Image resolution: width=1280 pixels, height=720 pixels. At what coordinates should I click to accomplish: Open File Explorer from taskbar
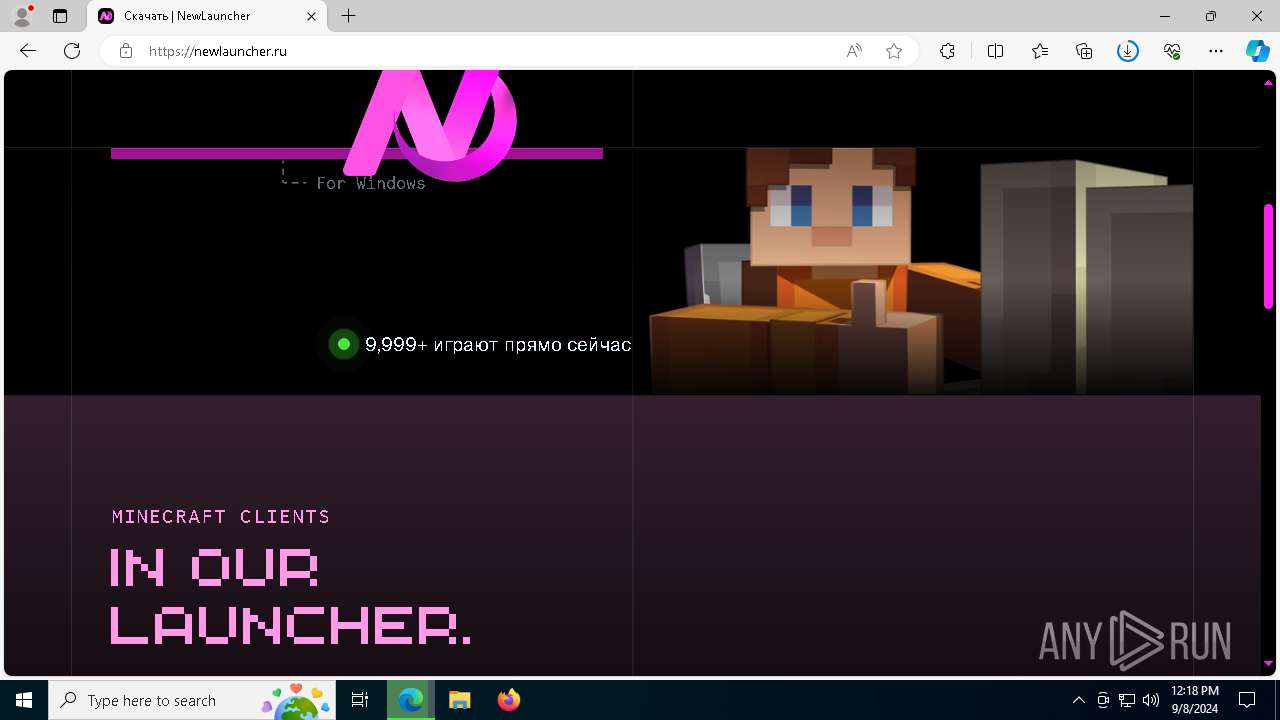click(x=459, y=700)
